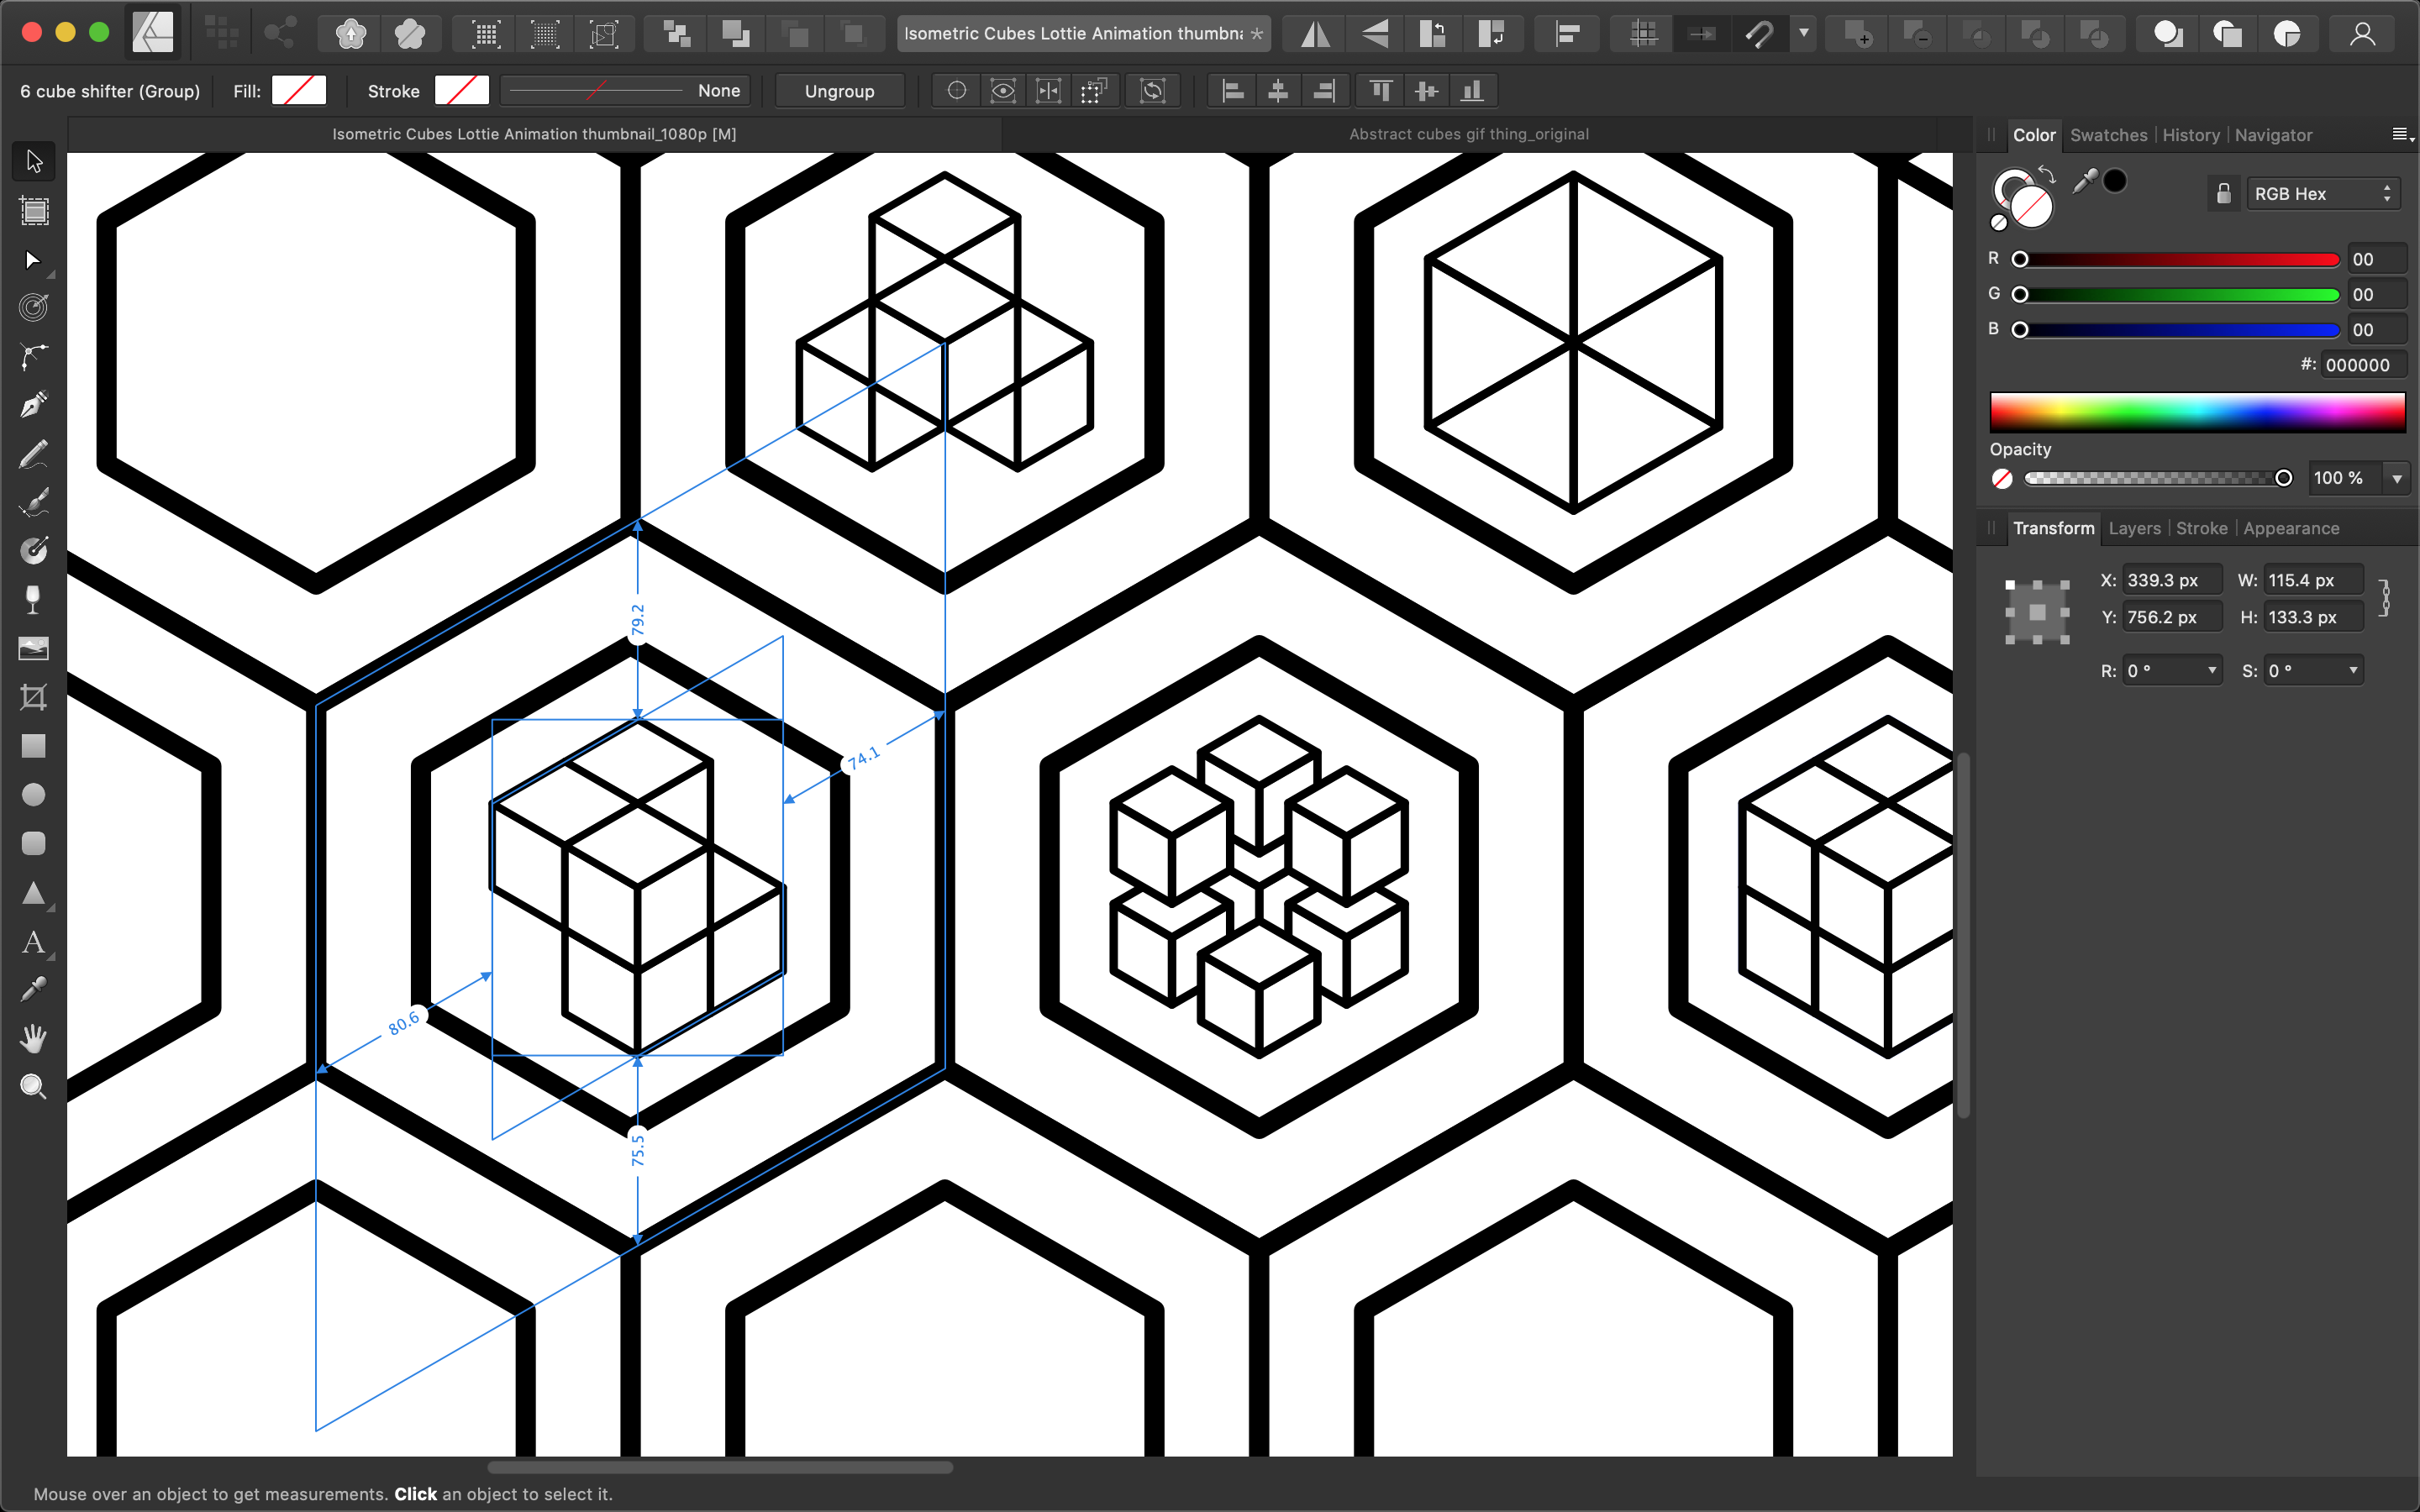Open the snapping options dropdown arrow
Screen dimensions: 2420x1512
point(1804,34)
